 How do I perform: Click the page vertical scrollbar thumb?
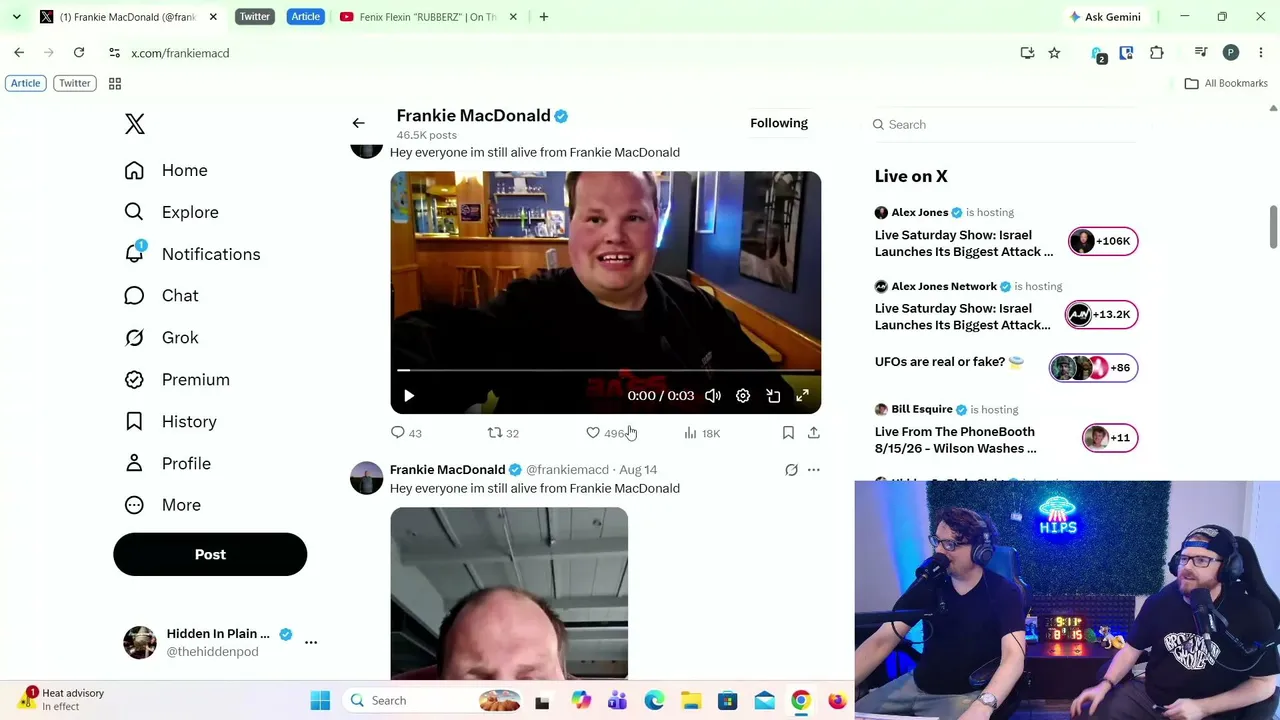1273,227
